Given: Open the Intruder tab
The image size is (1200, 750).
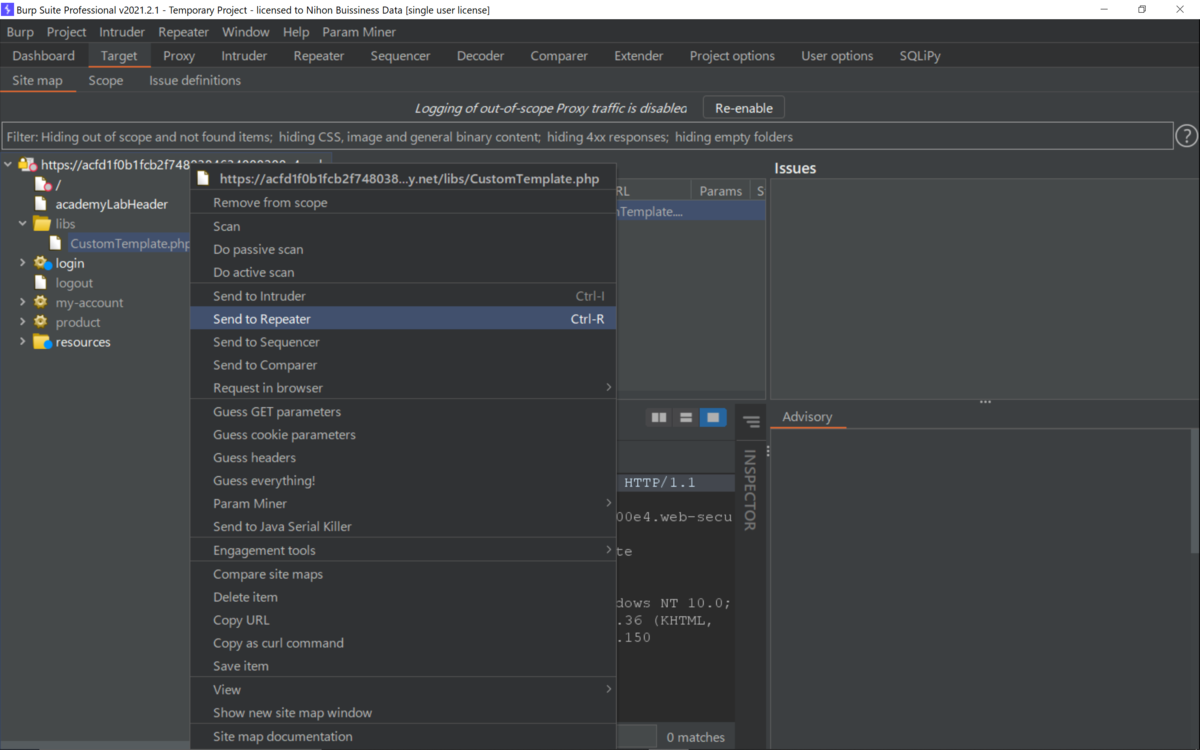Looking at the screenshot, I should 244,56.
